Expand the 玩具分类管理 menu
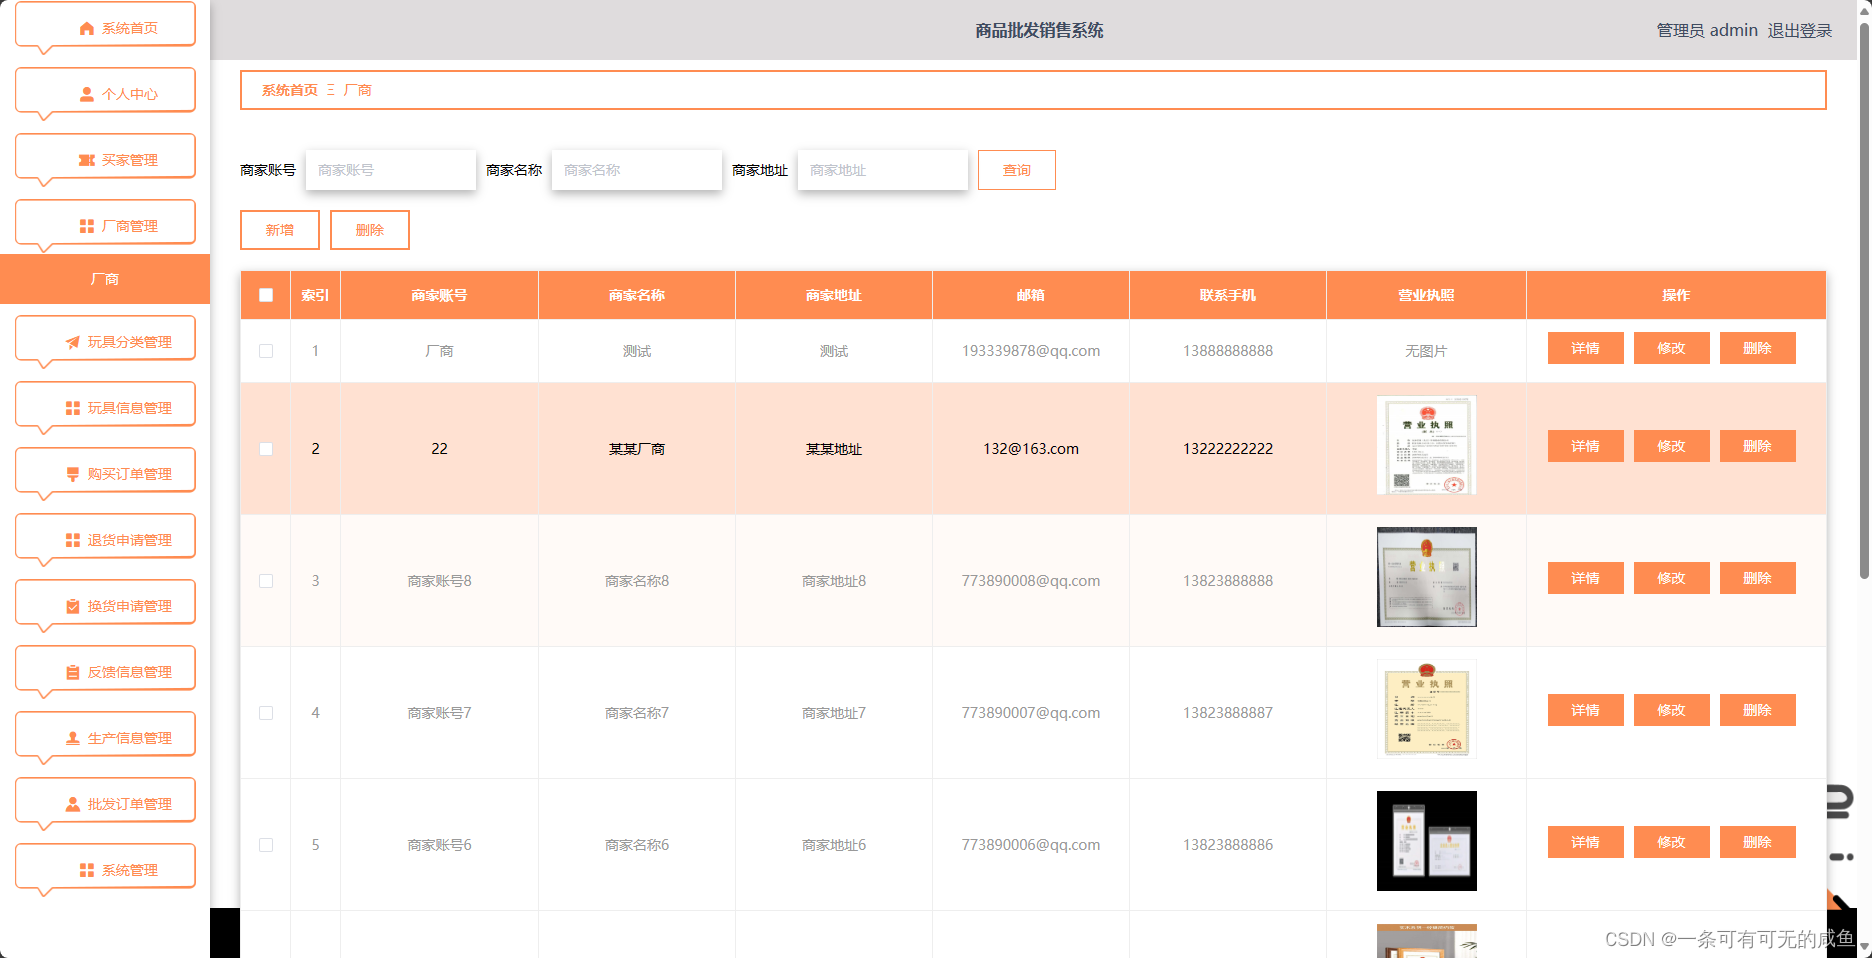The height and width of the screenshot is (958, 1872). 105,339
